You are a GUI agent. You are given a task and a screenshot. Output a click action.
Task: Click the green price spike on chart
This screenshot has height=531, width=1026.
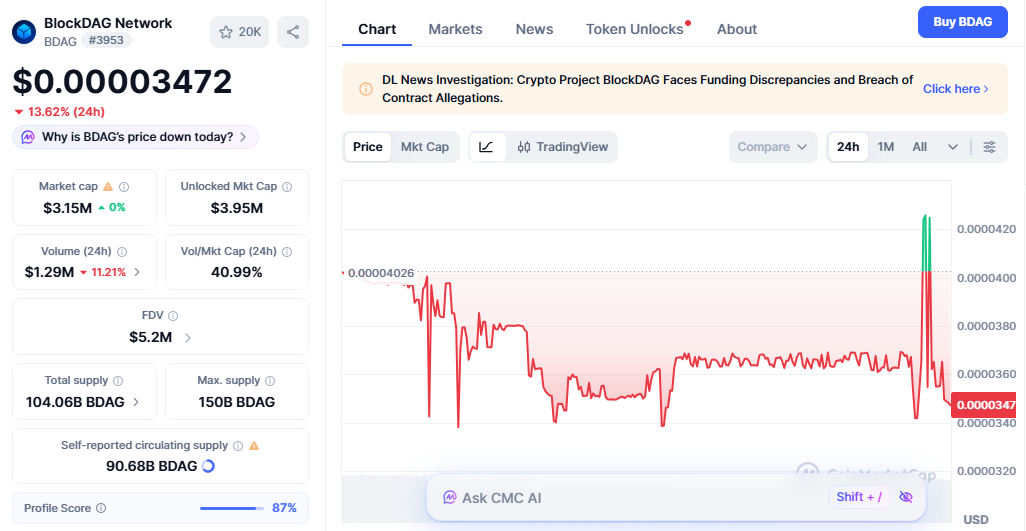pos(926,242)
